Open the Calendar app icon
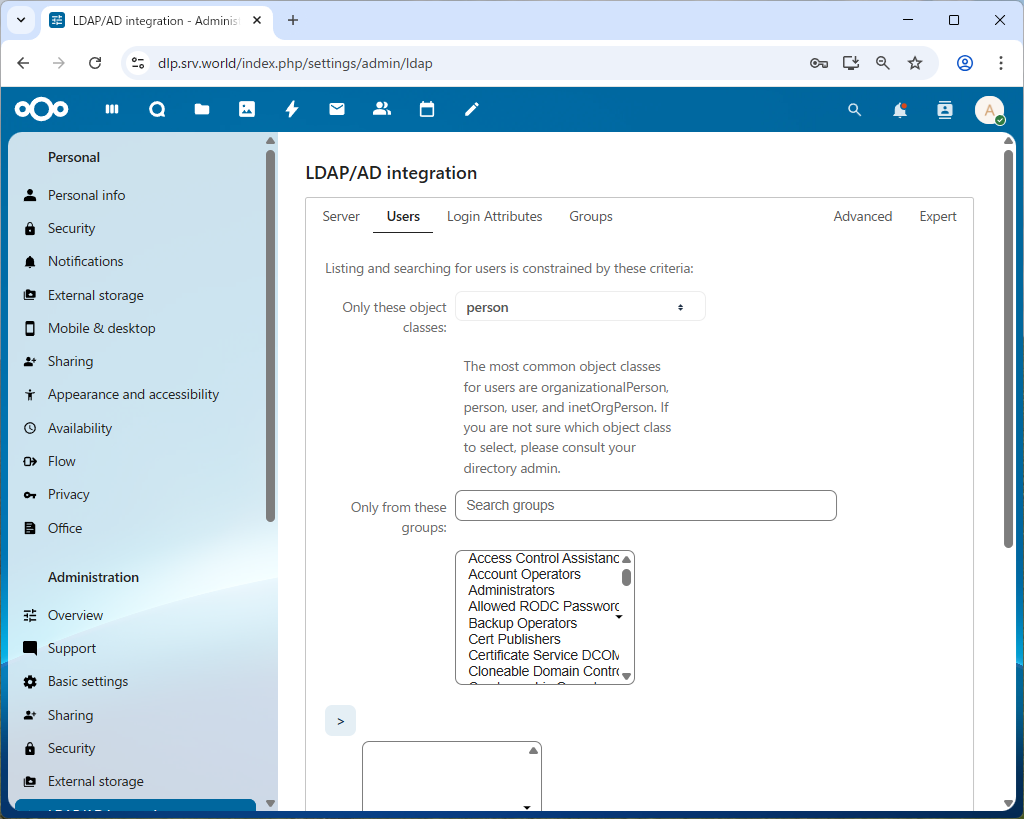The height and width of the screenshot is (819, 1024). point(427,110)
